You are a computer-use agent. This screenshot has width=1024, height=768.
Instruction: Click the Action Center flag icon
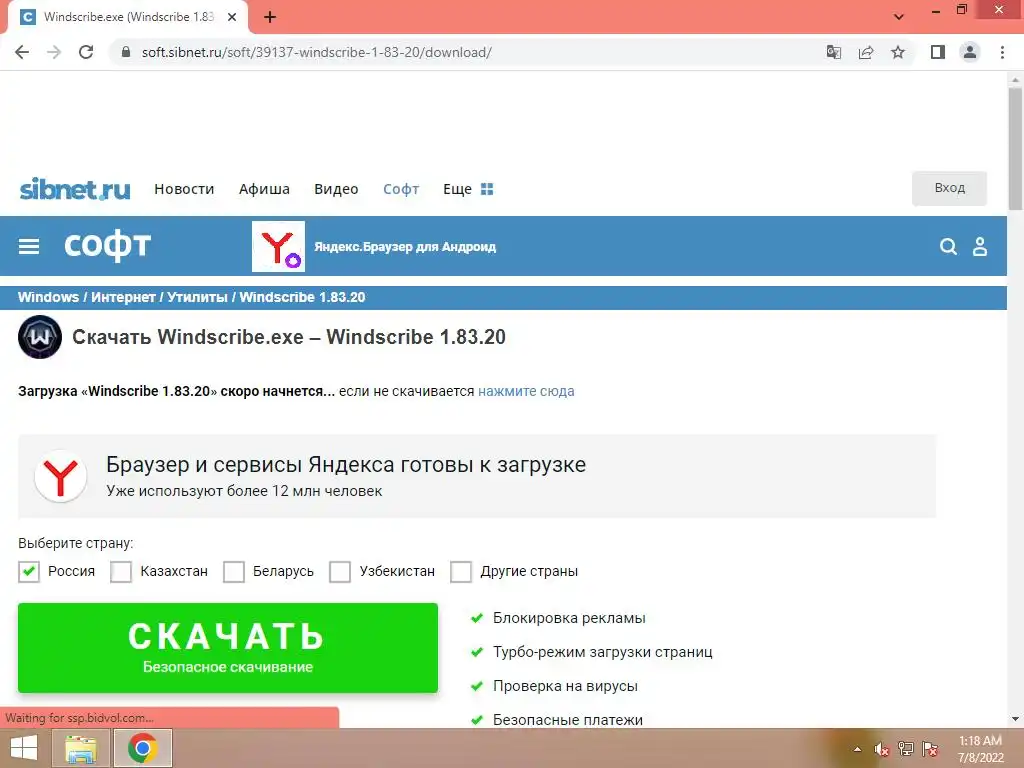click(930, 749)
